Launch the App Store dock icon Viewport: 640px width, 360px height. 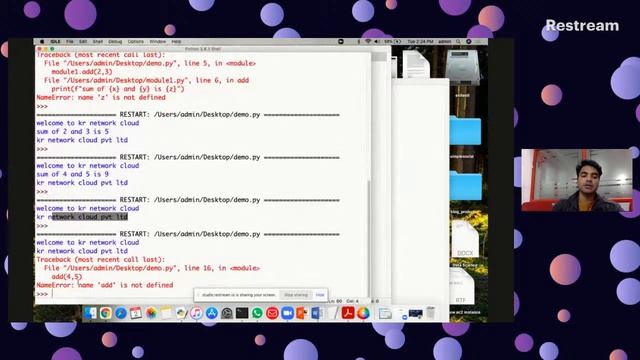[211, 313]
